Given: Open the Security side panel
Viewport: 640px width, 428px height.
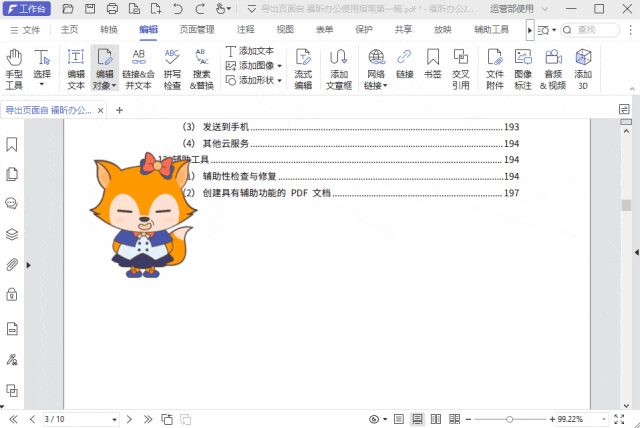Looking at the screenshot, I should click(x=12, y=294).
